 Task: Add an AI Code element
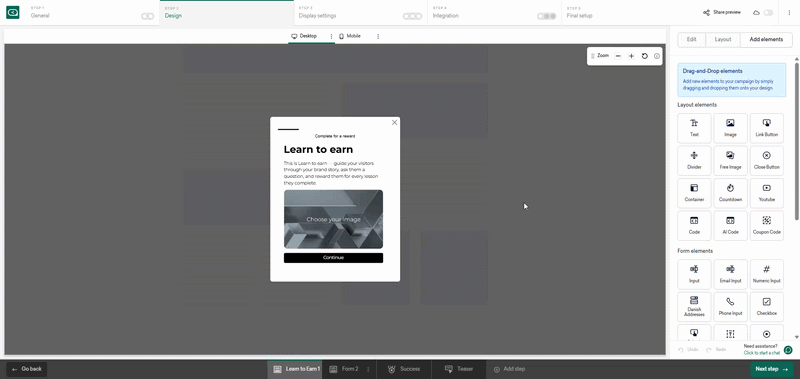click(x=730, y=225)
